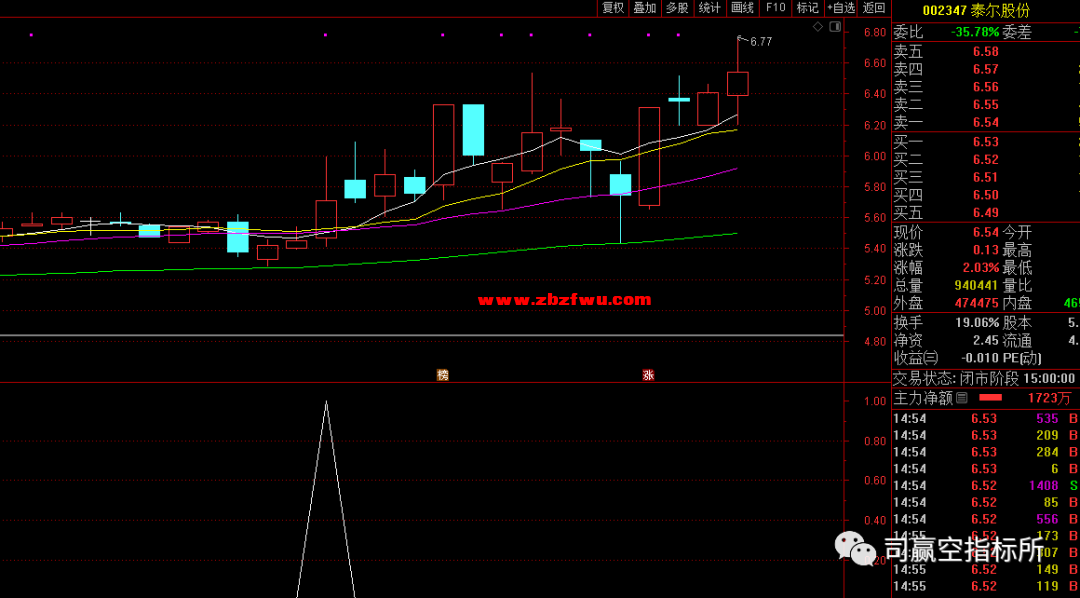Click the 买四 price 6.50
The width and height of the screenshot is (1080, 598).
click(x=986, y=195)
